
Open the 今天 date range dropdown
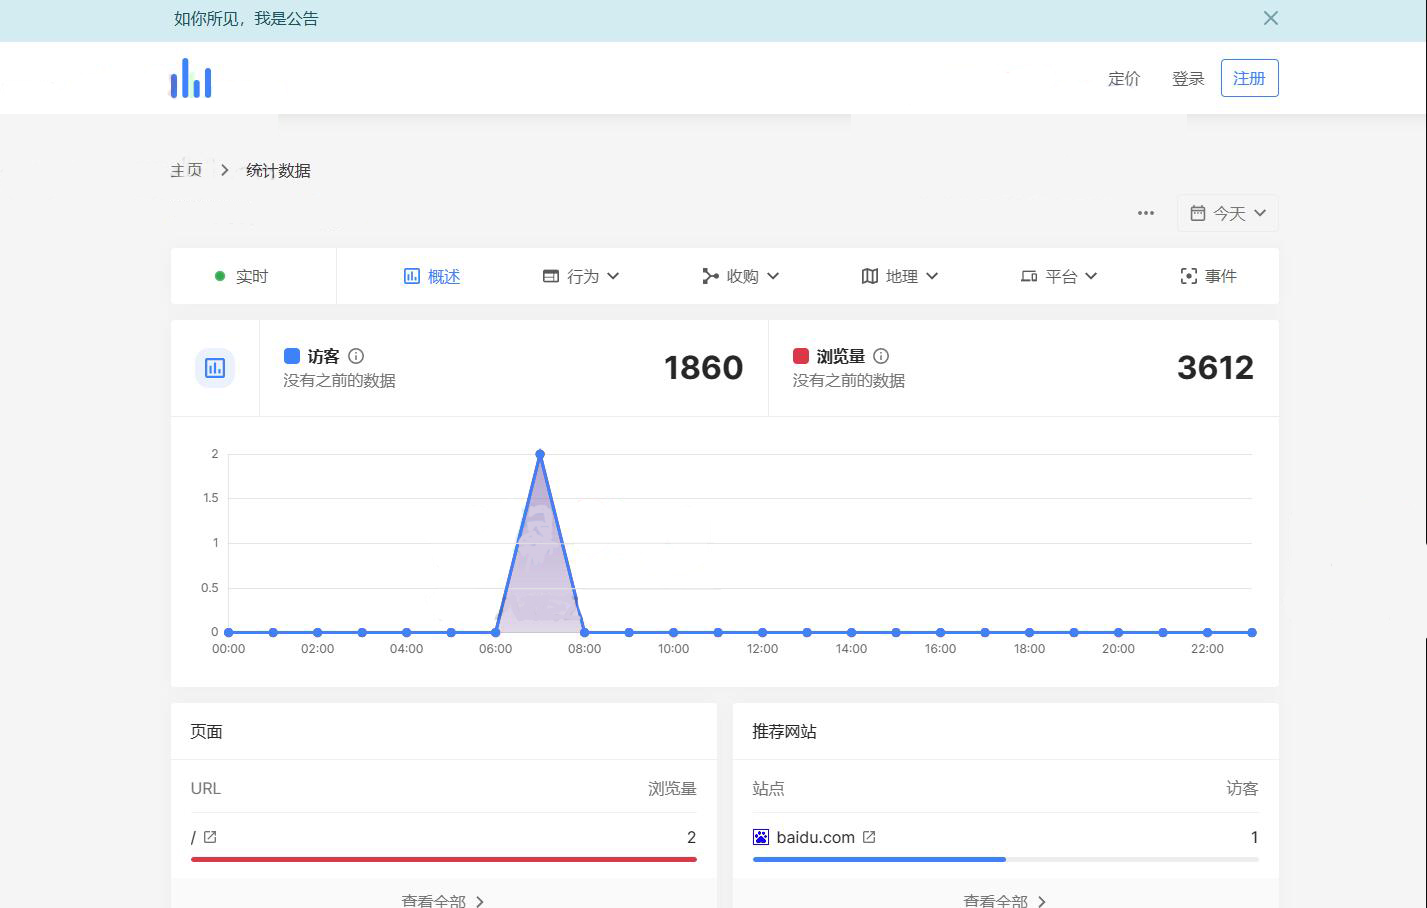(1228, 213)
